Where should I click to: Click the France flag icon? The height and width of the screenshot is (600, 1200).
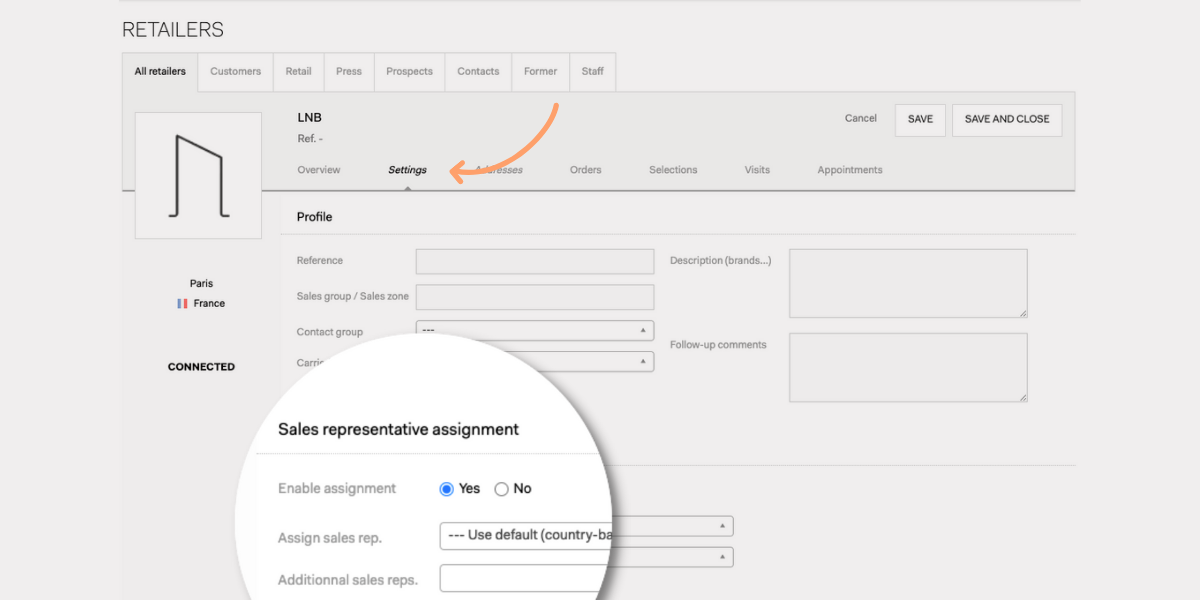[x=182, y=303]
